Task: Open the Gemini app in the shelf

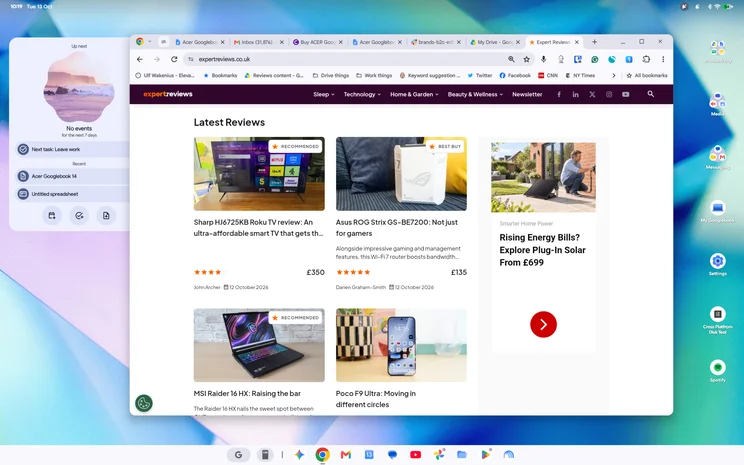Action: (x=299, y=455)
